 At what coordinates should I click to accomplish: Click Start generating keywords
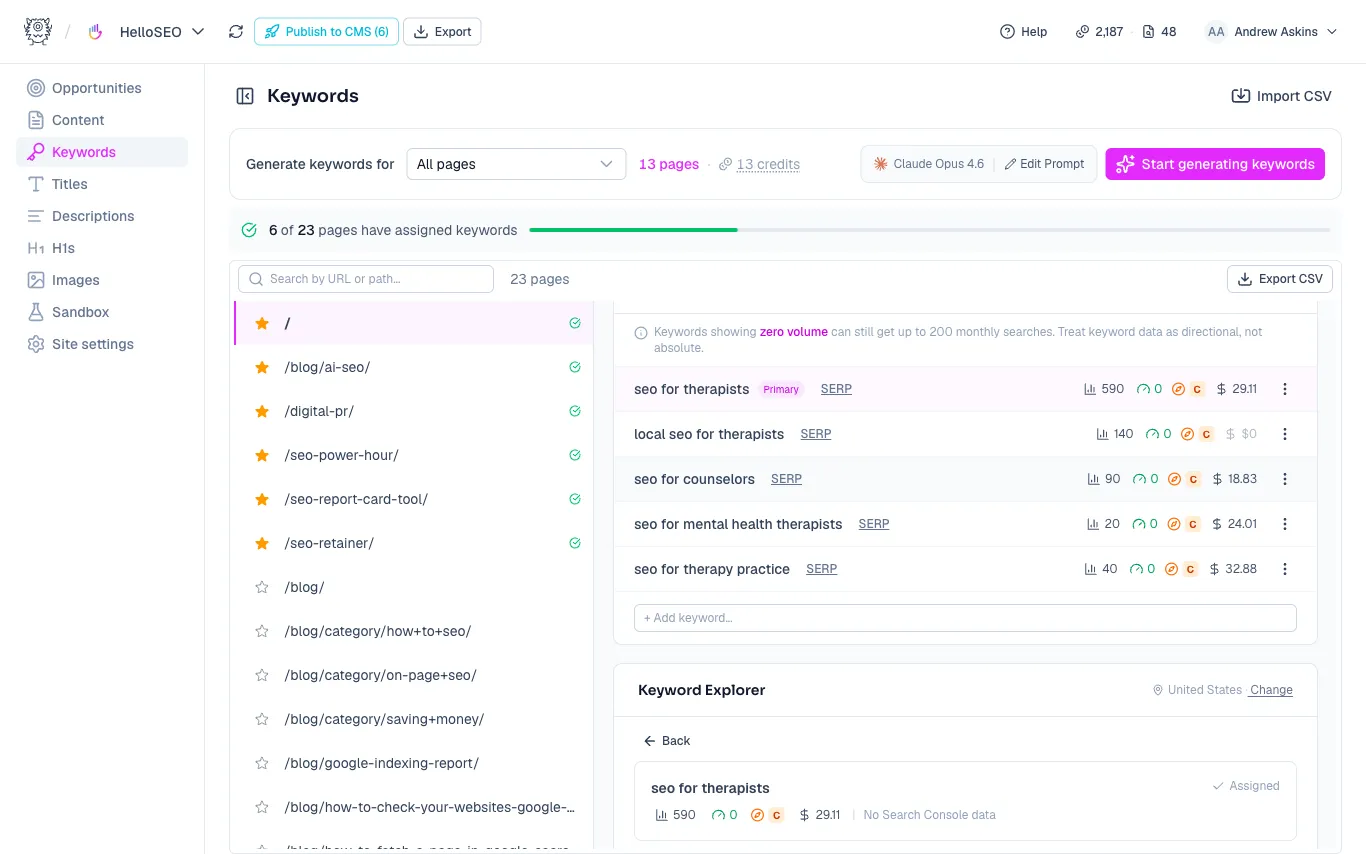[1215, 164]
